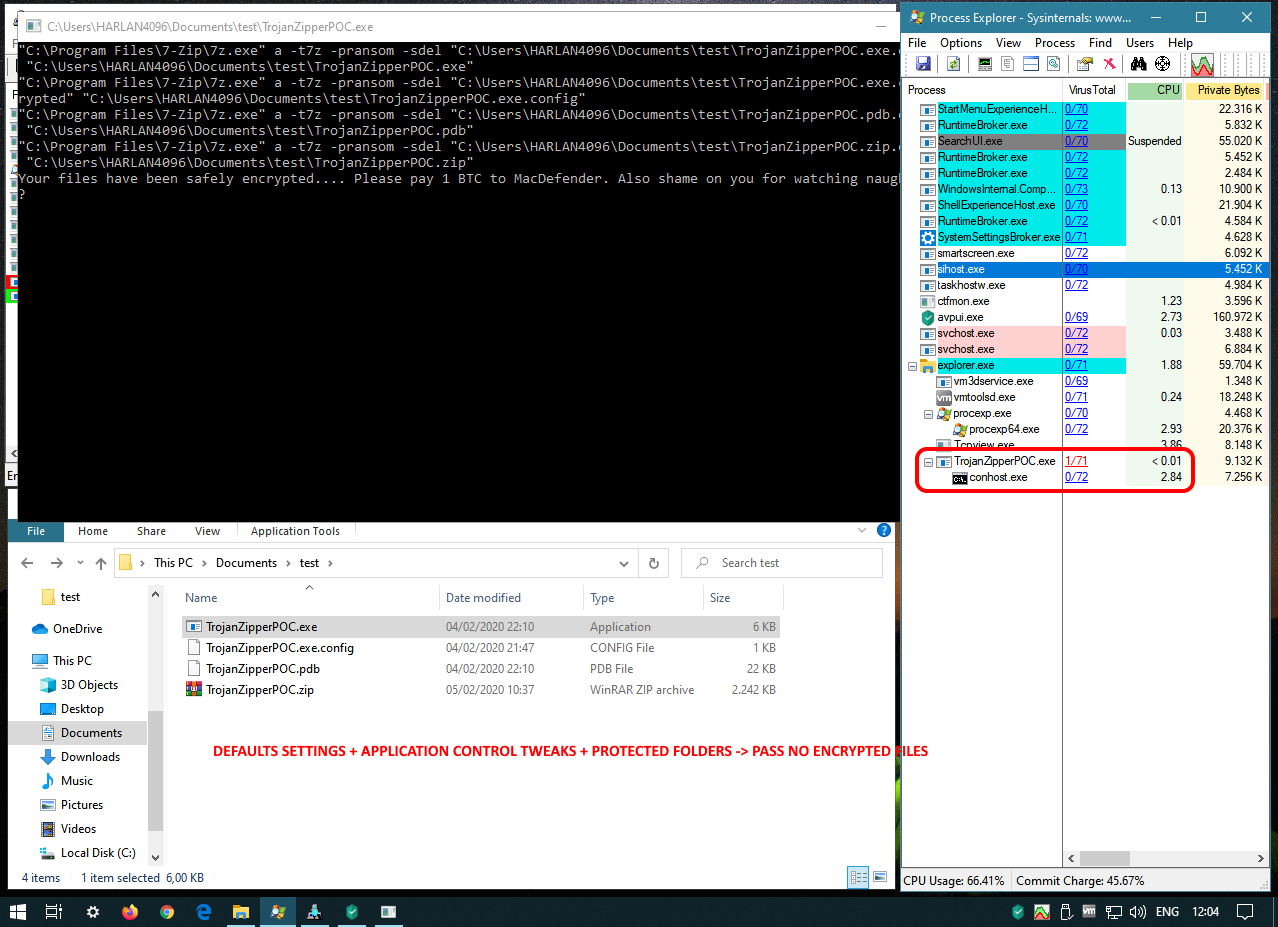Click the Refresh Now toolbar icon
This screenshot has width=1278, height=927.
953,64
